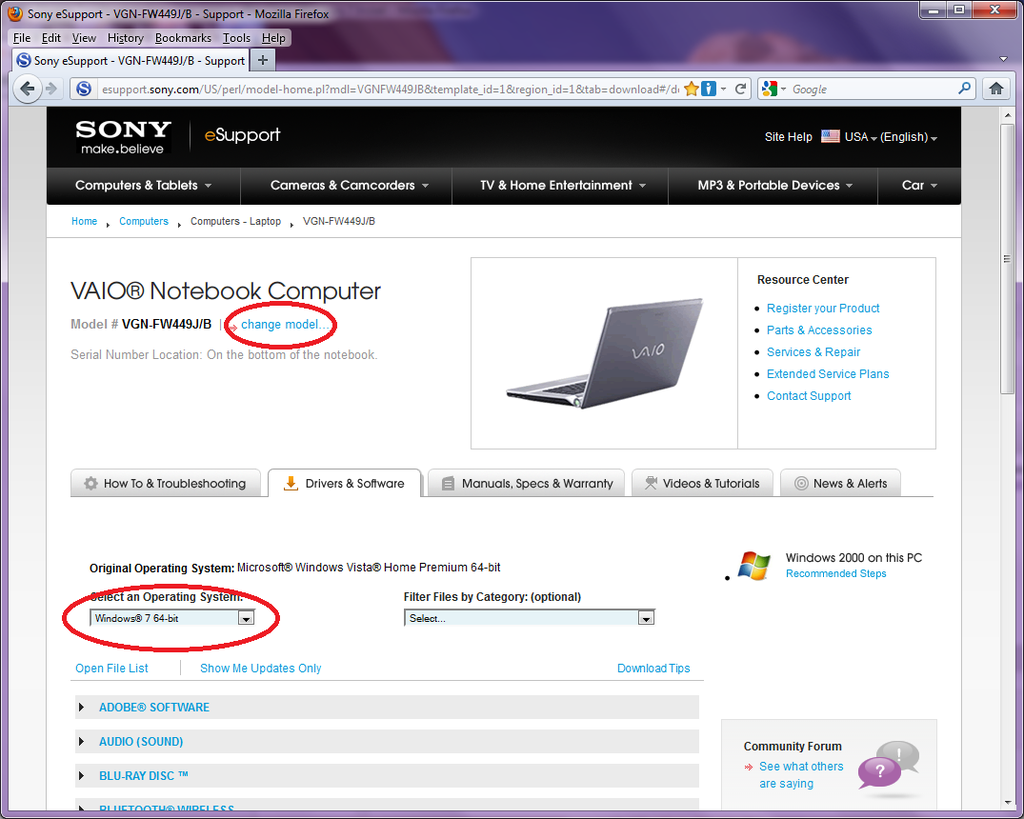Click the Windows flag logo icon
The height and width of the screenshot is (819, 1024).
coord(754,566)
